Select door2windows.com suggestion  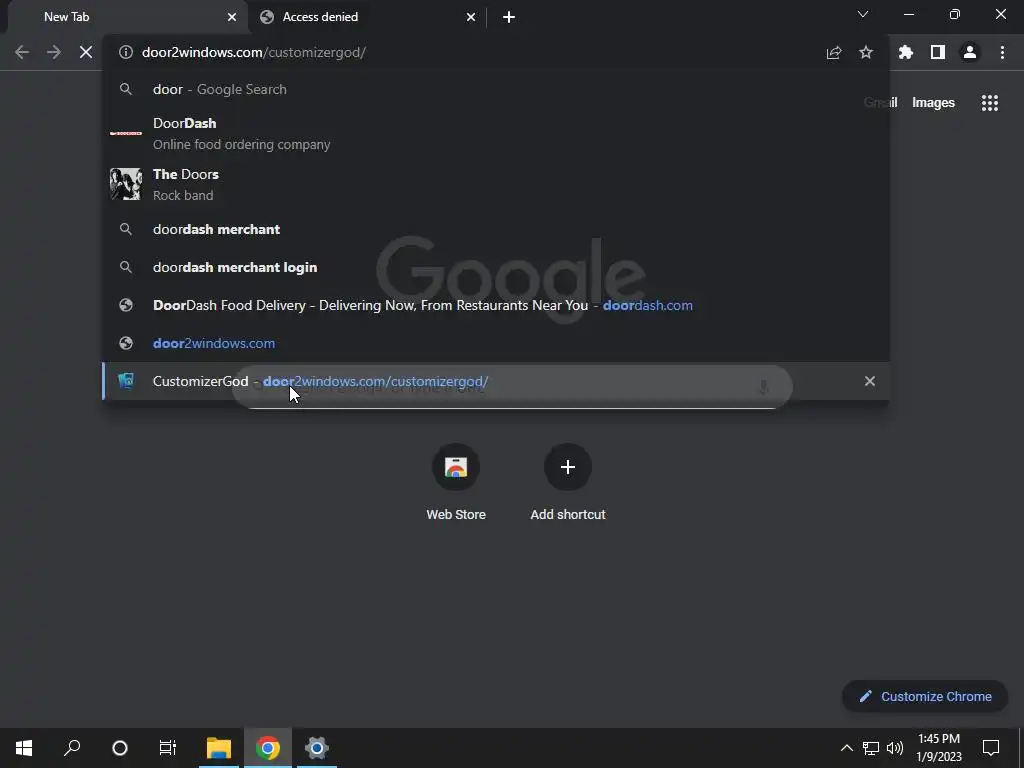[x=496, y=343]
